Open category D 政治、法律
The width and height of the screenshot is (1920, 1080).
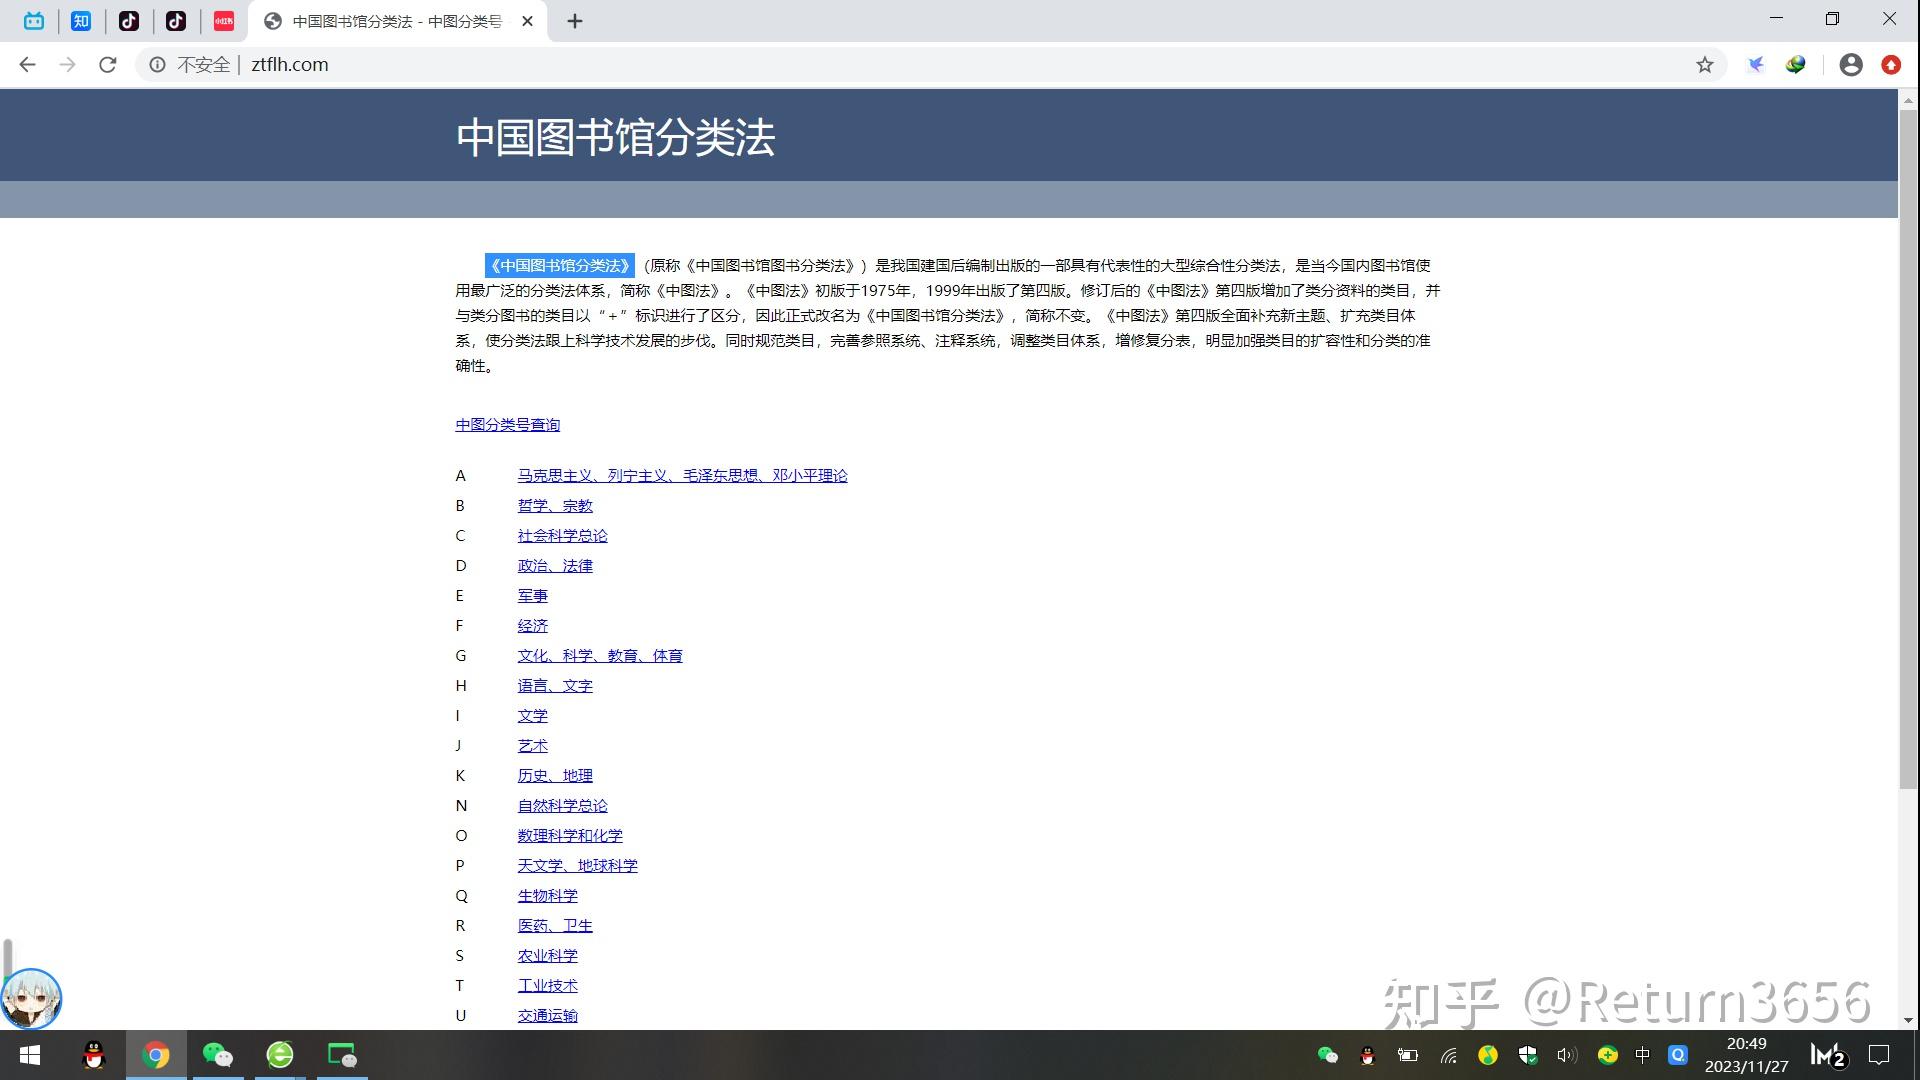[555, 566]
